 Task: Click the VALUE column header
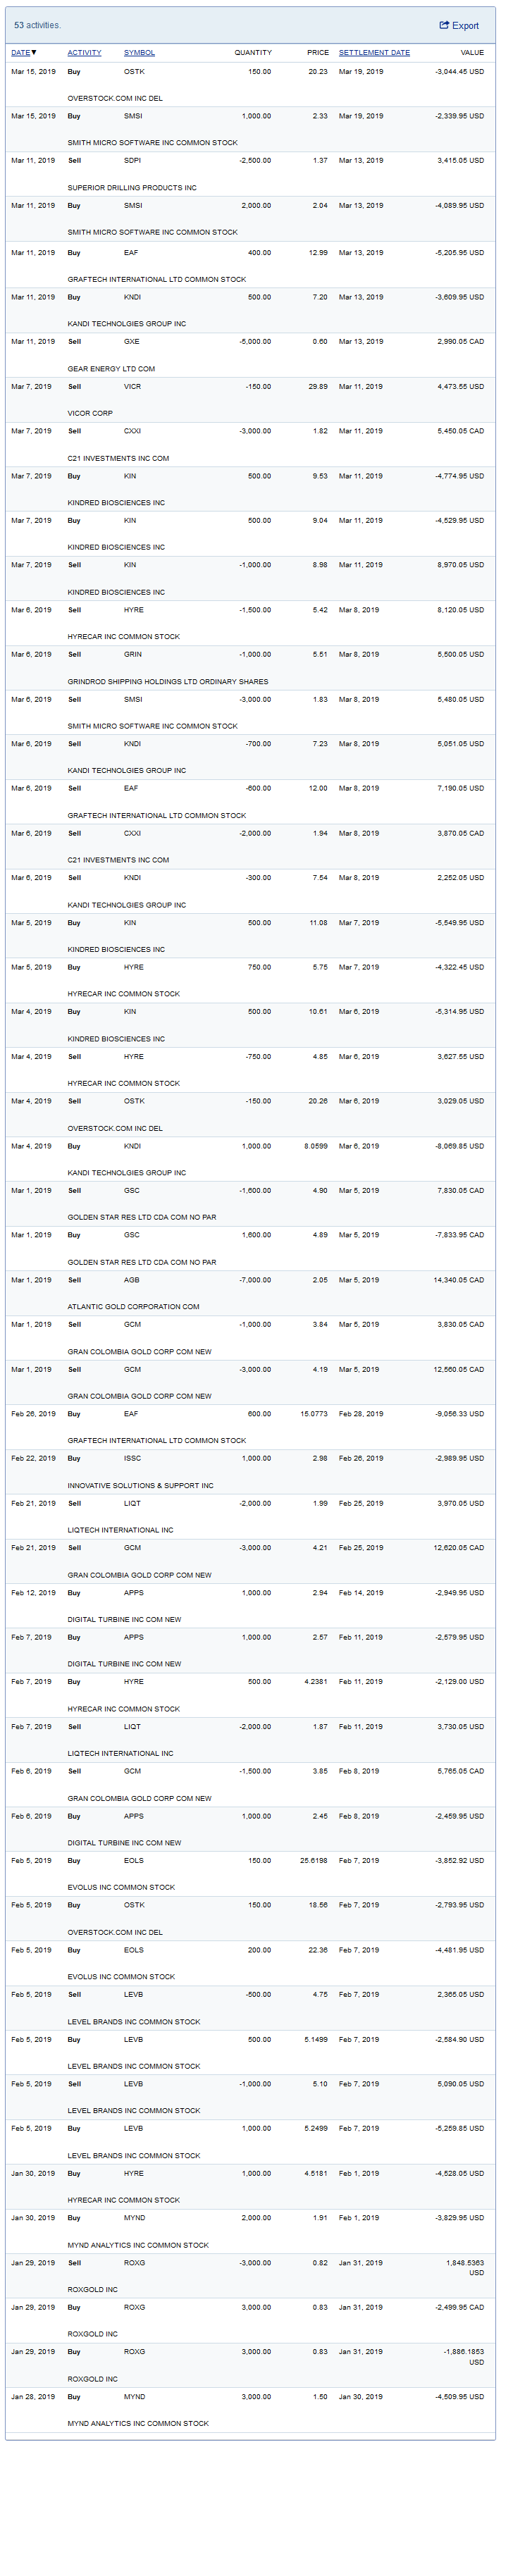(472, 52)
